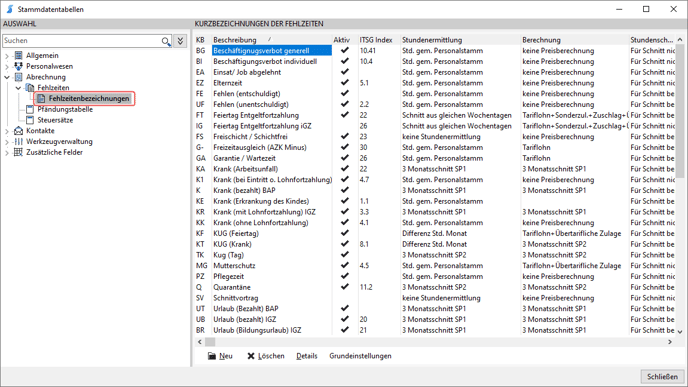Click the scroll-right arrow of table

point(670,342)
